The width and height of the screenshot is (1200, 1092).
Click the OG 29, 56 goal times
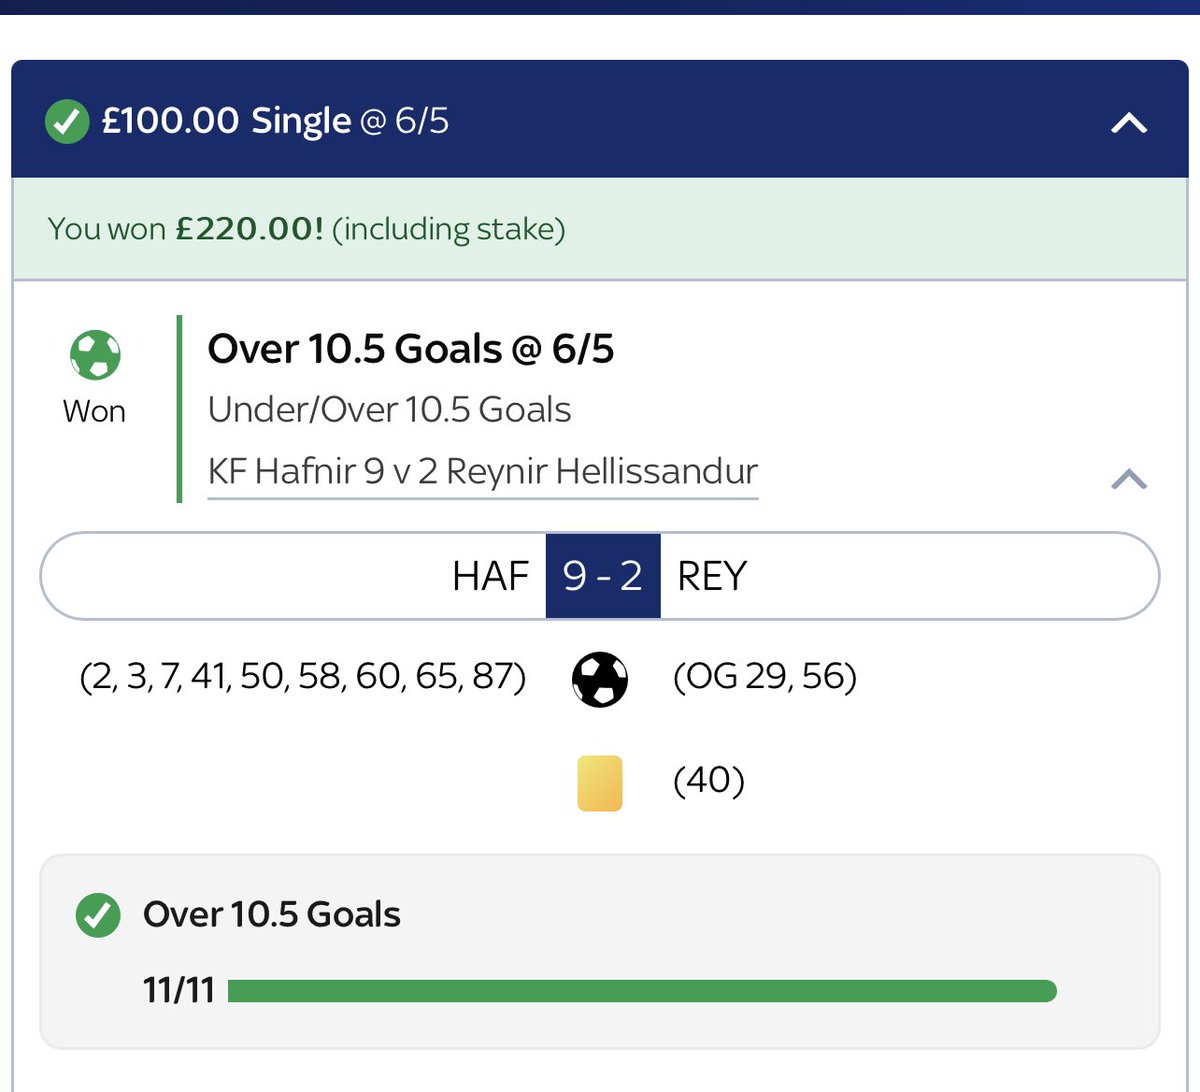[x=765, y=677]
